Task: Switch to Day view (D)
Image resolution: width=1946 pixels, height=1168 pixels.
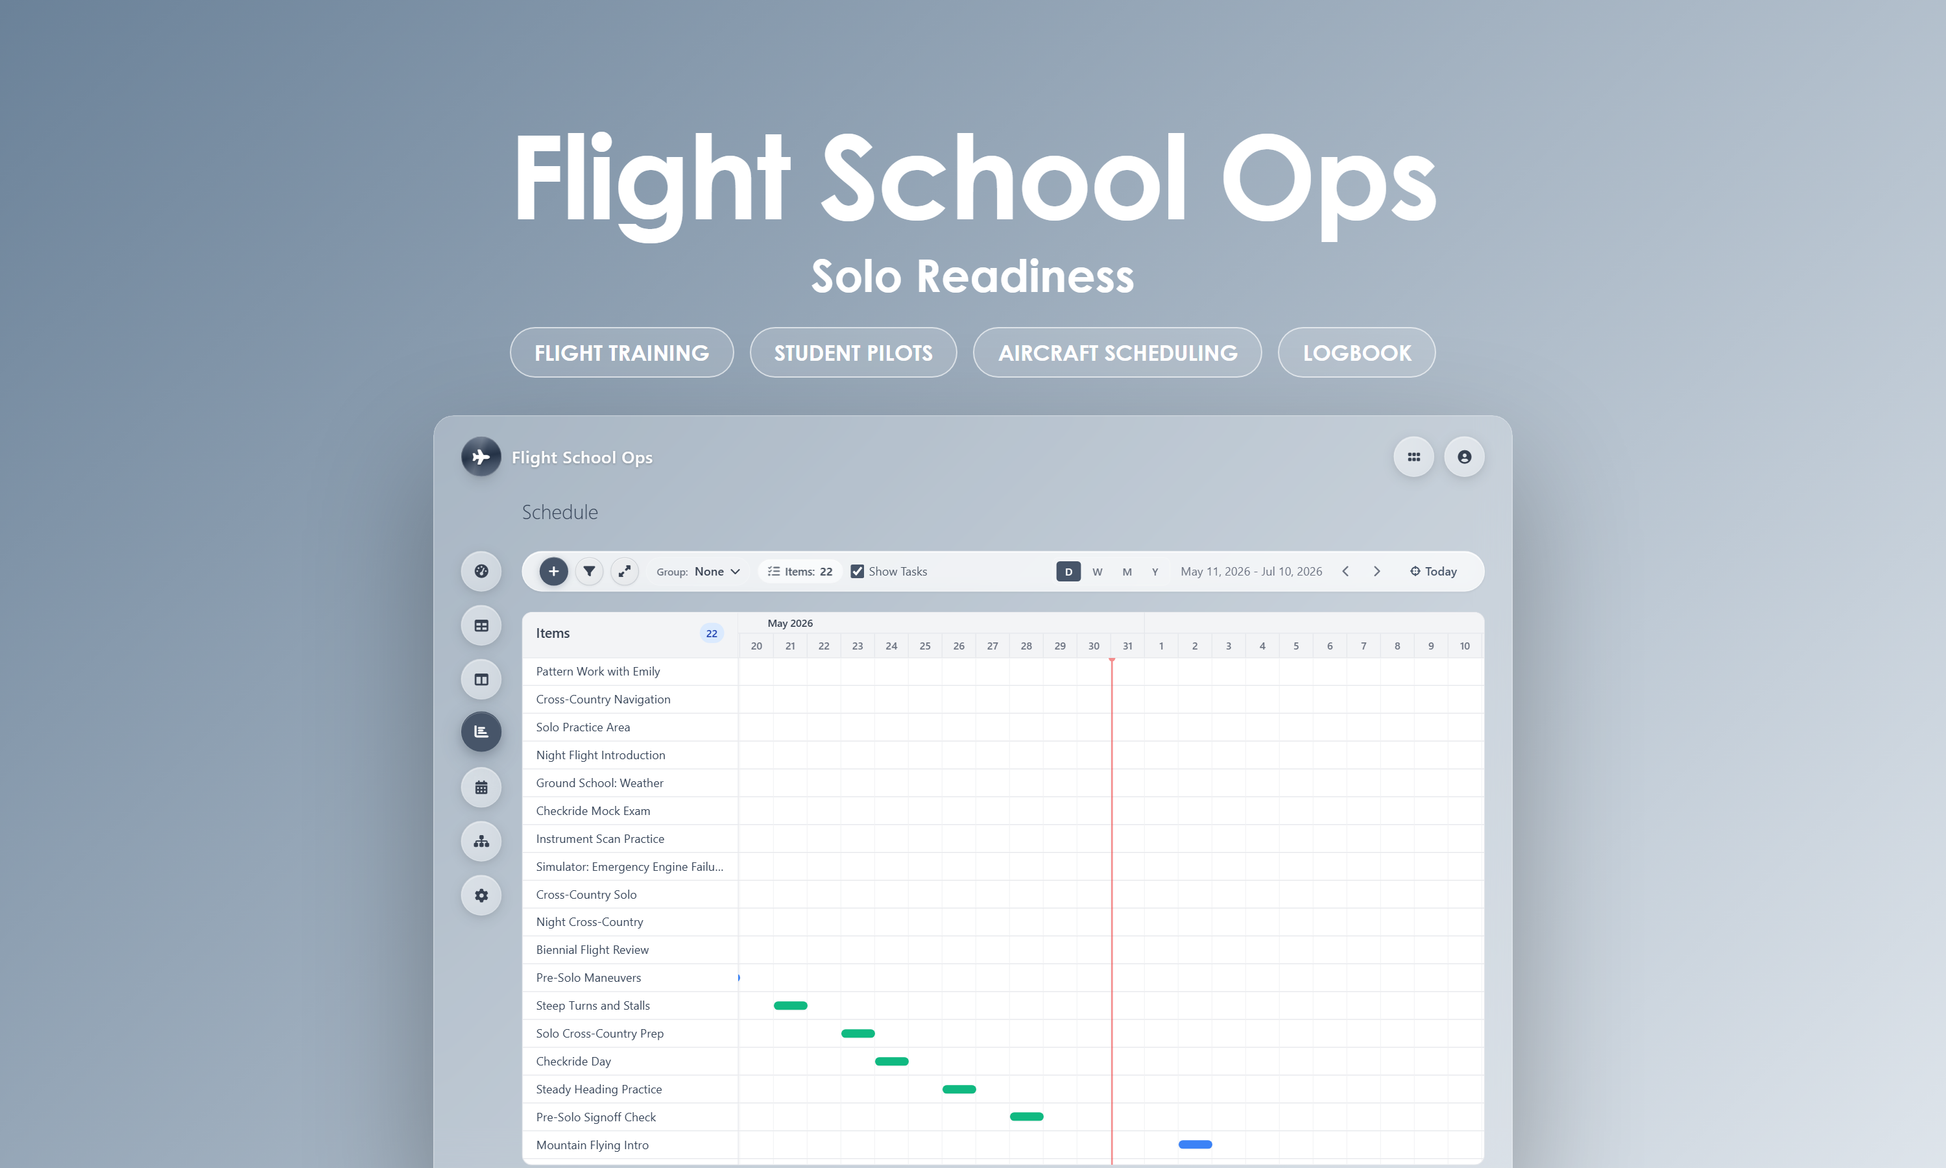Action: [x=1068, y=571]
